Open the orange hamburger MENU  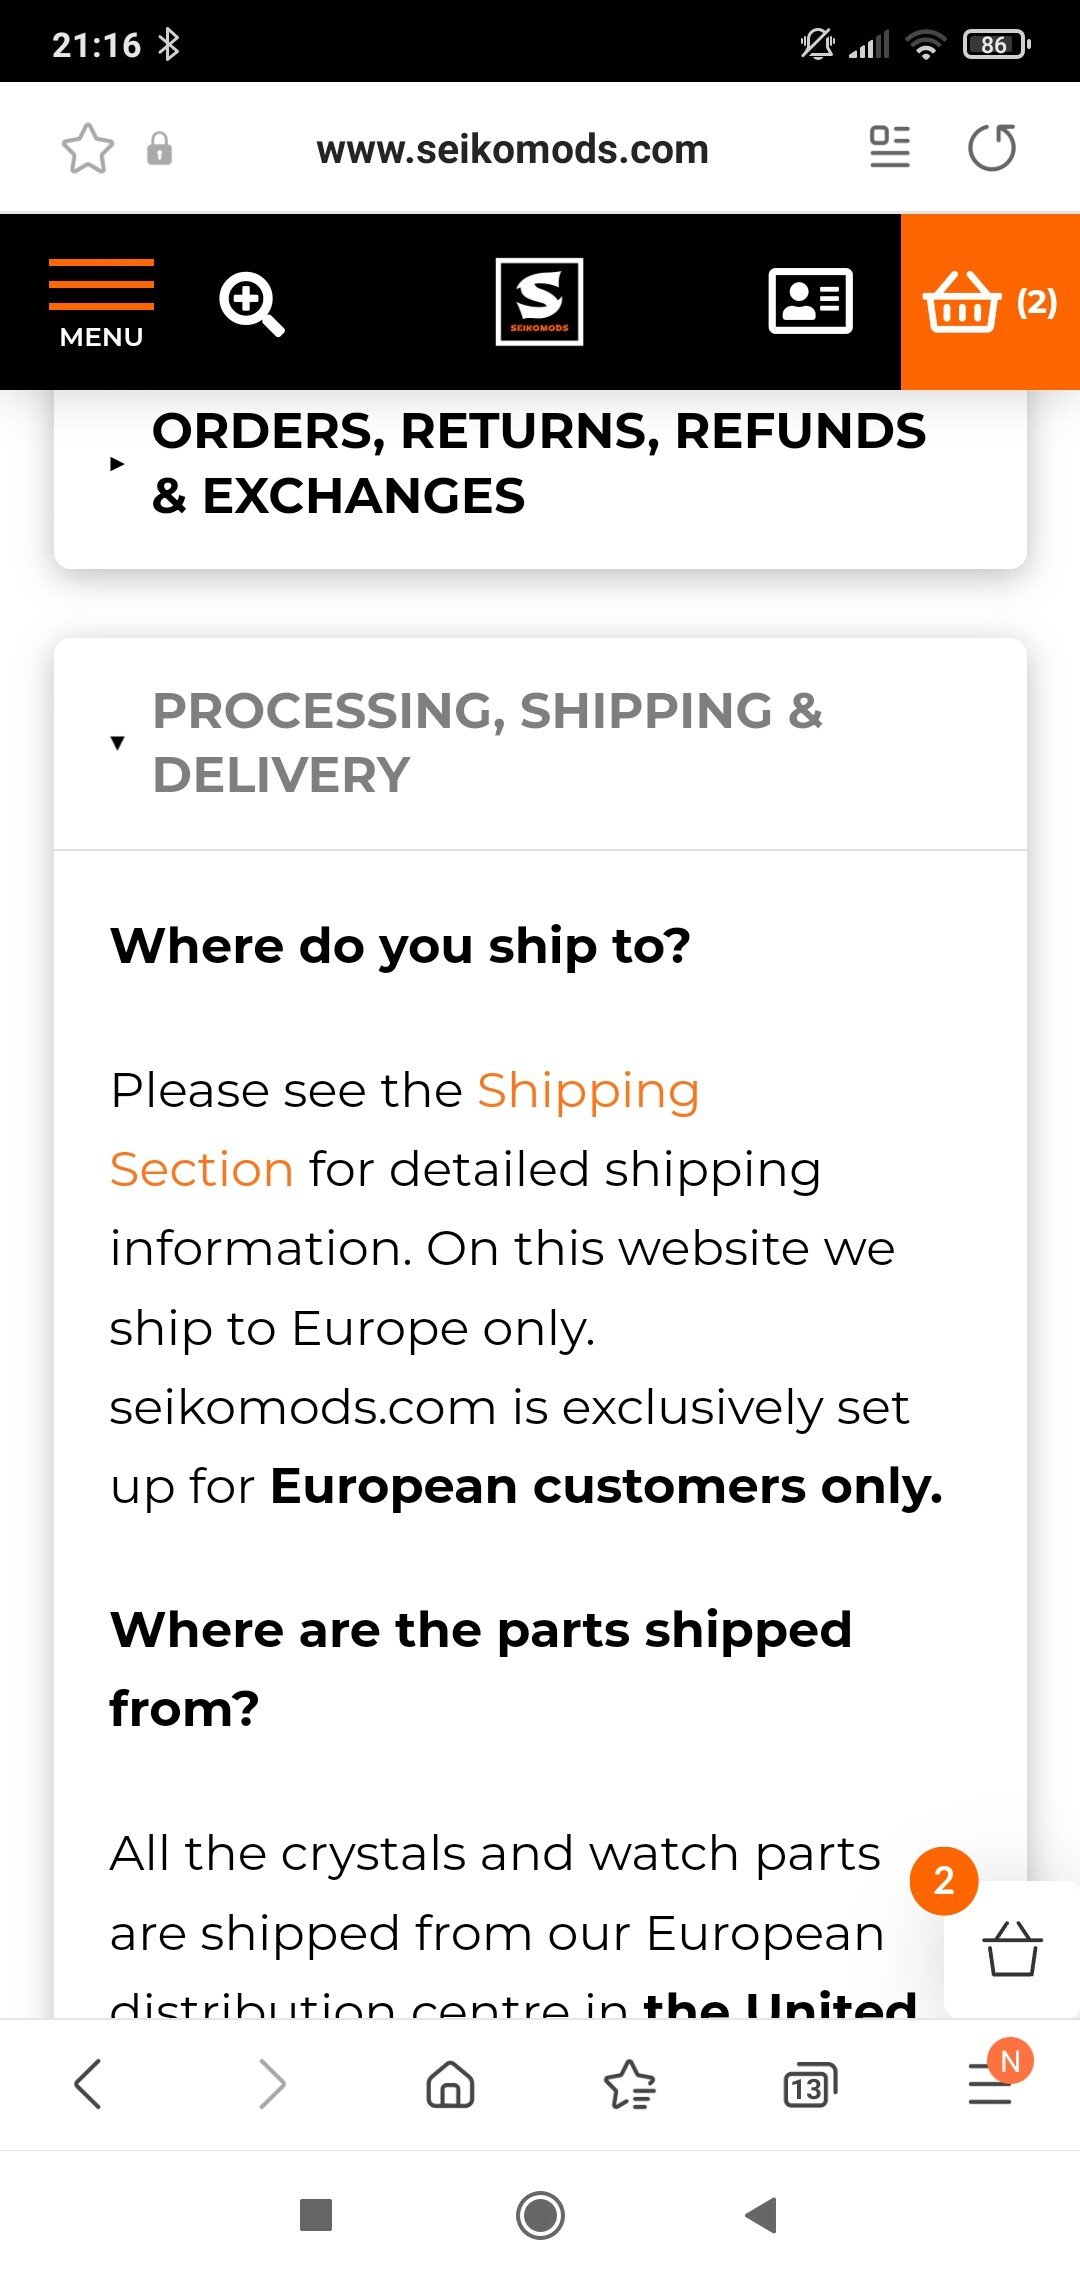101,303
